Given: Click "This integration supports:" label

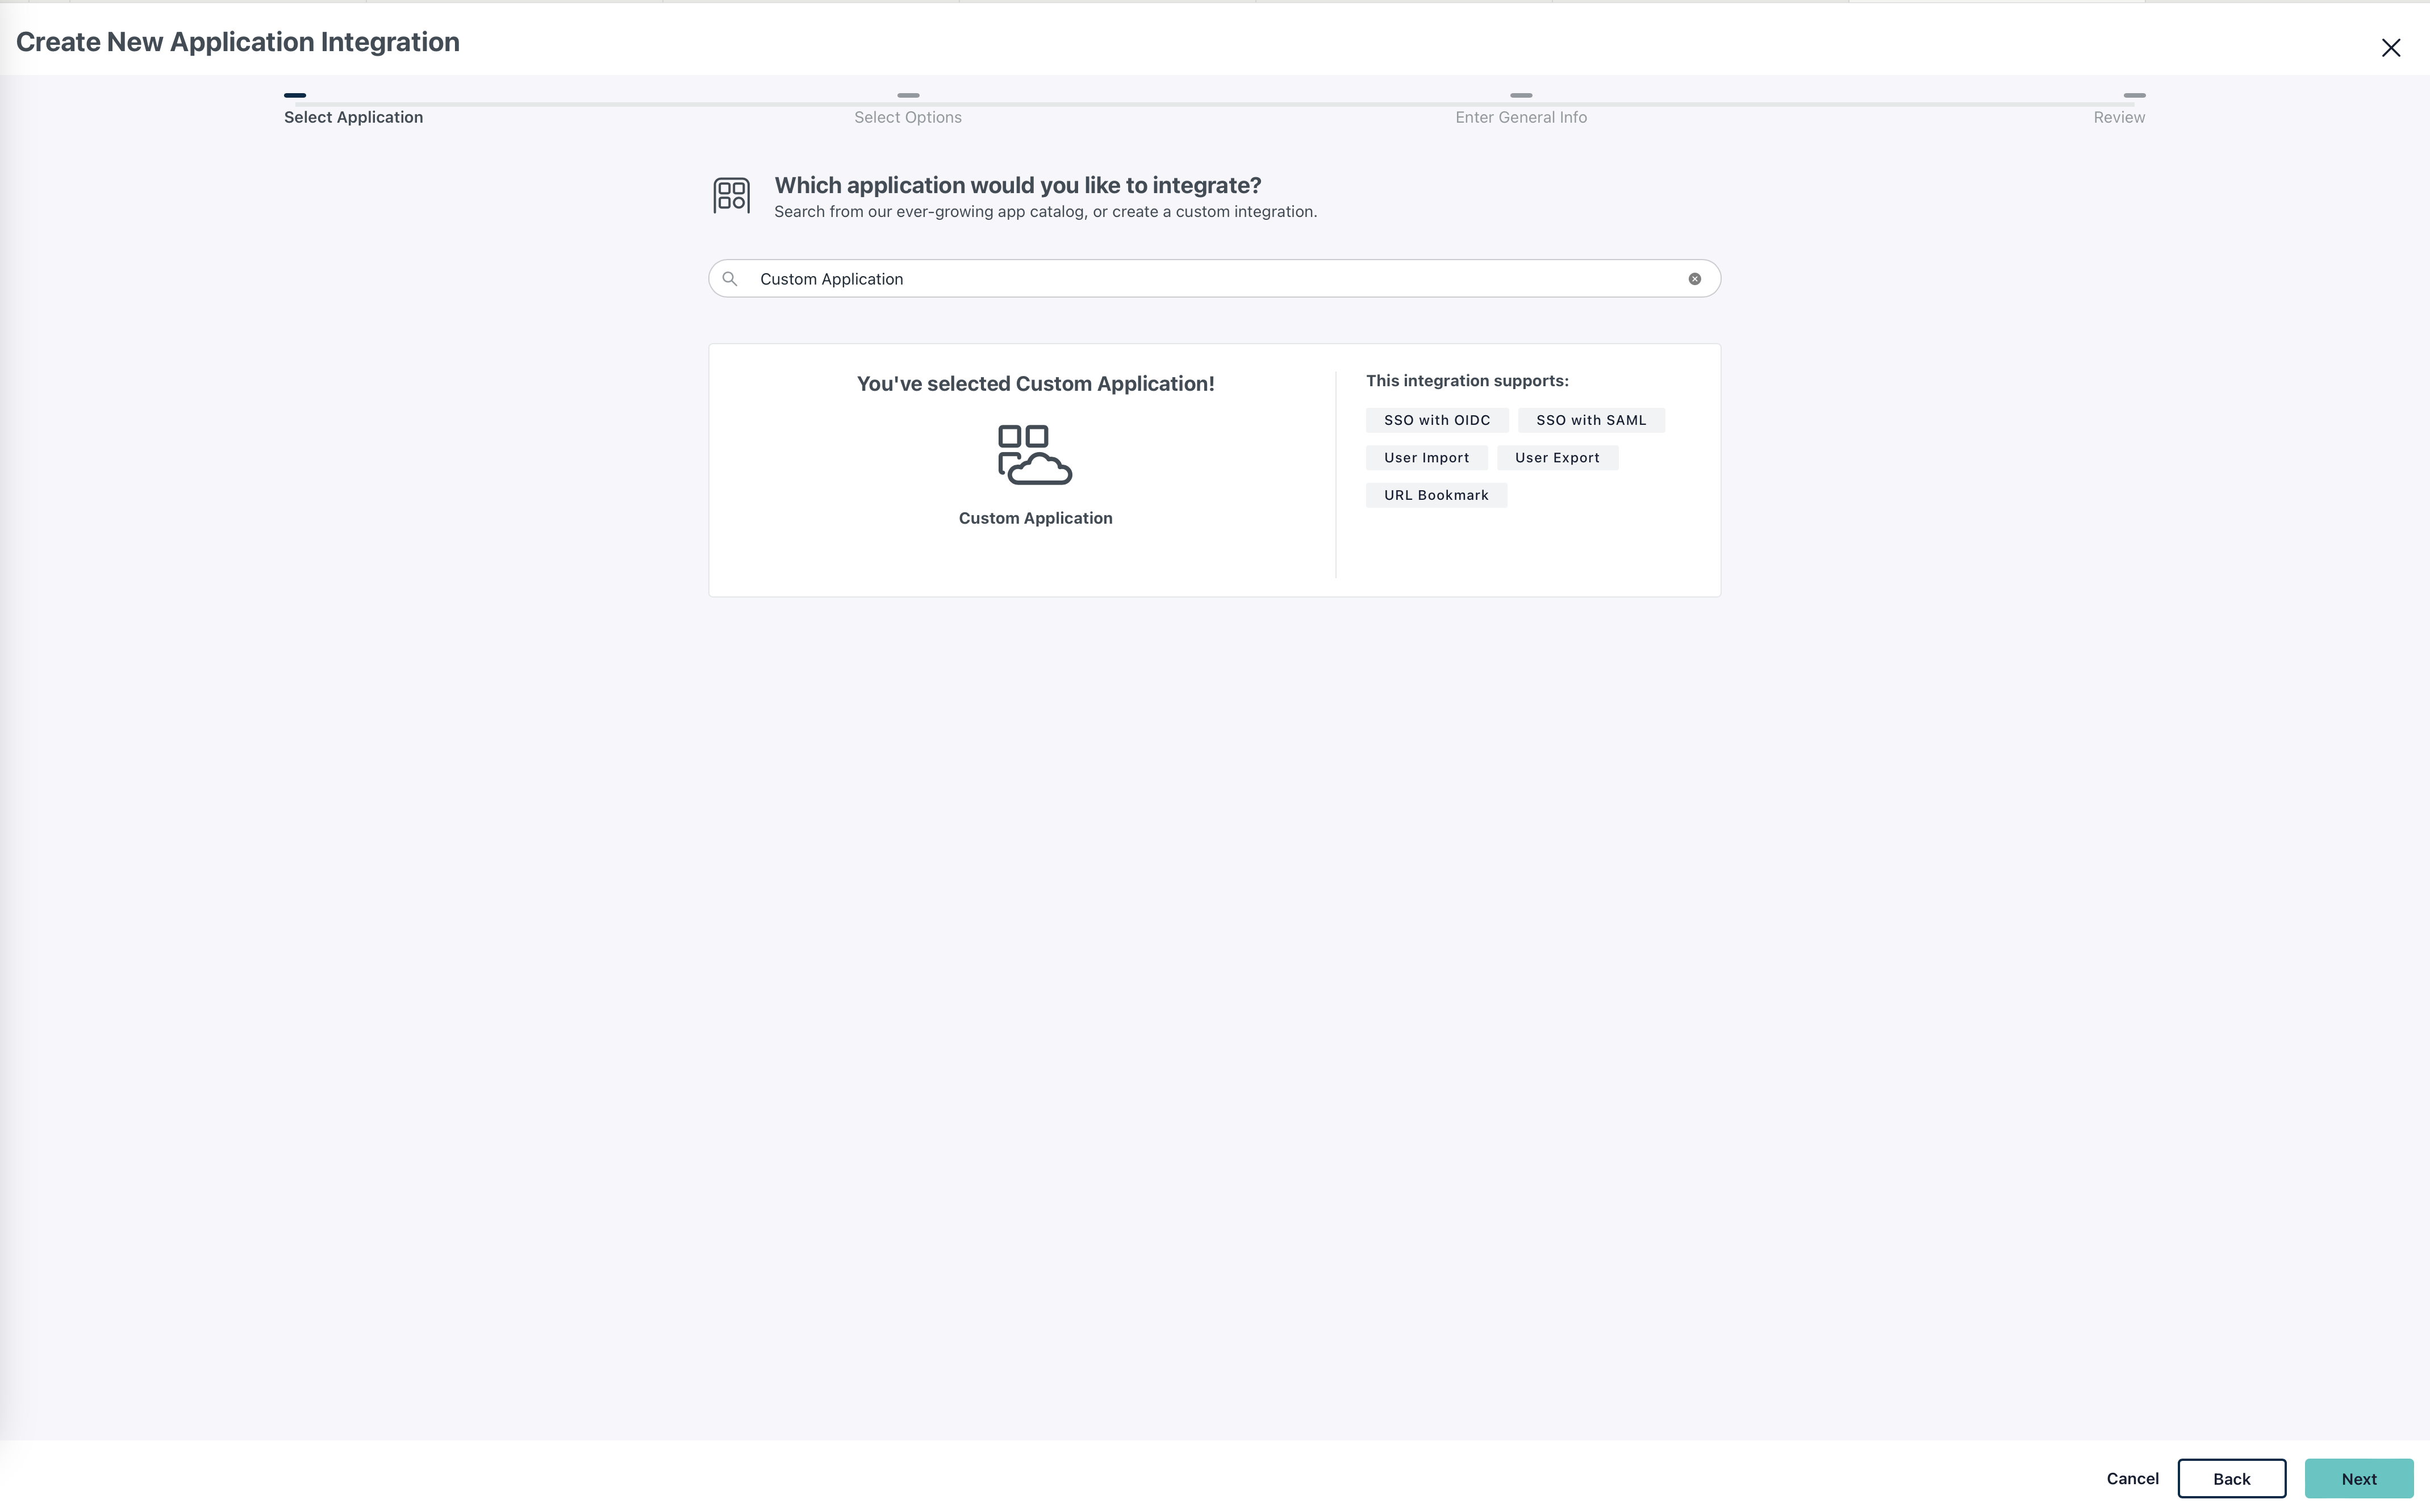Looking at the screenshot, I should tap(1466, 381).
